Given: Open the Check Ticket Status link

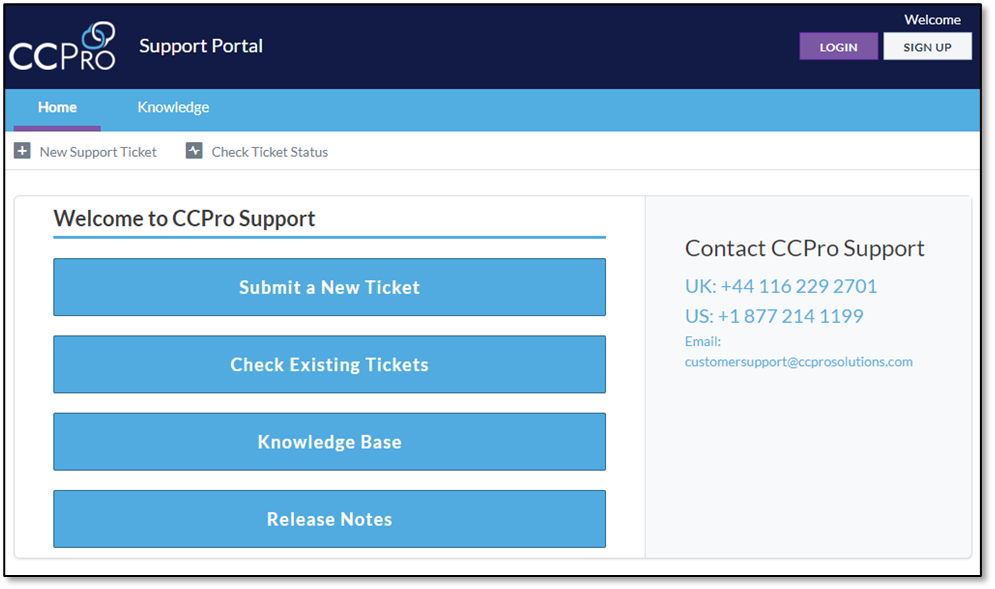Looking at the screenshot, I should tap(270, 151).
